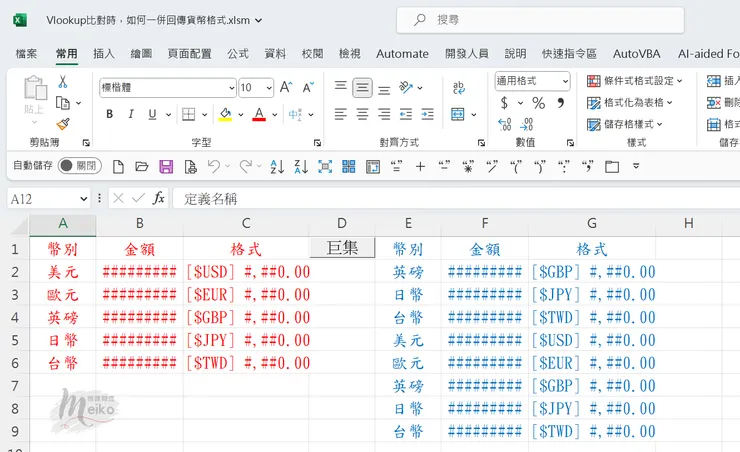Switch to the Automate tab

coord(402,54)
